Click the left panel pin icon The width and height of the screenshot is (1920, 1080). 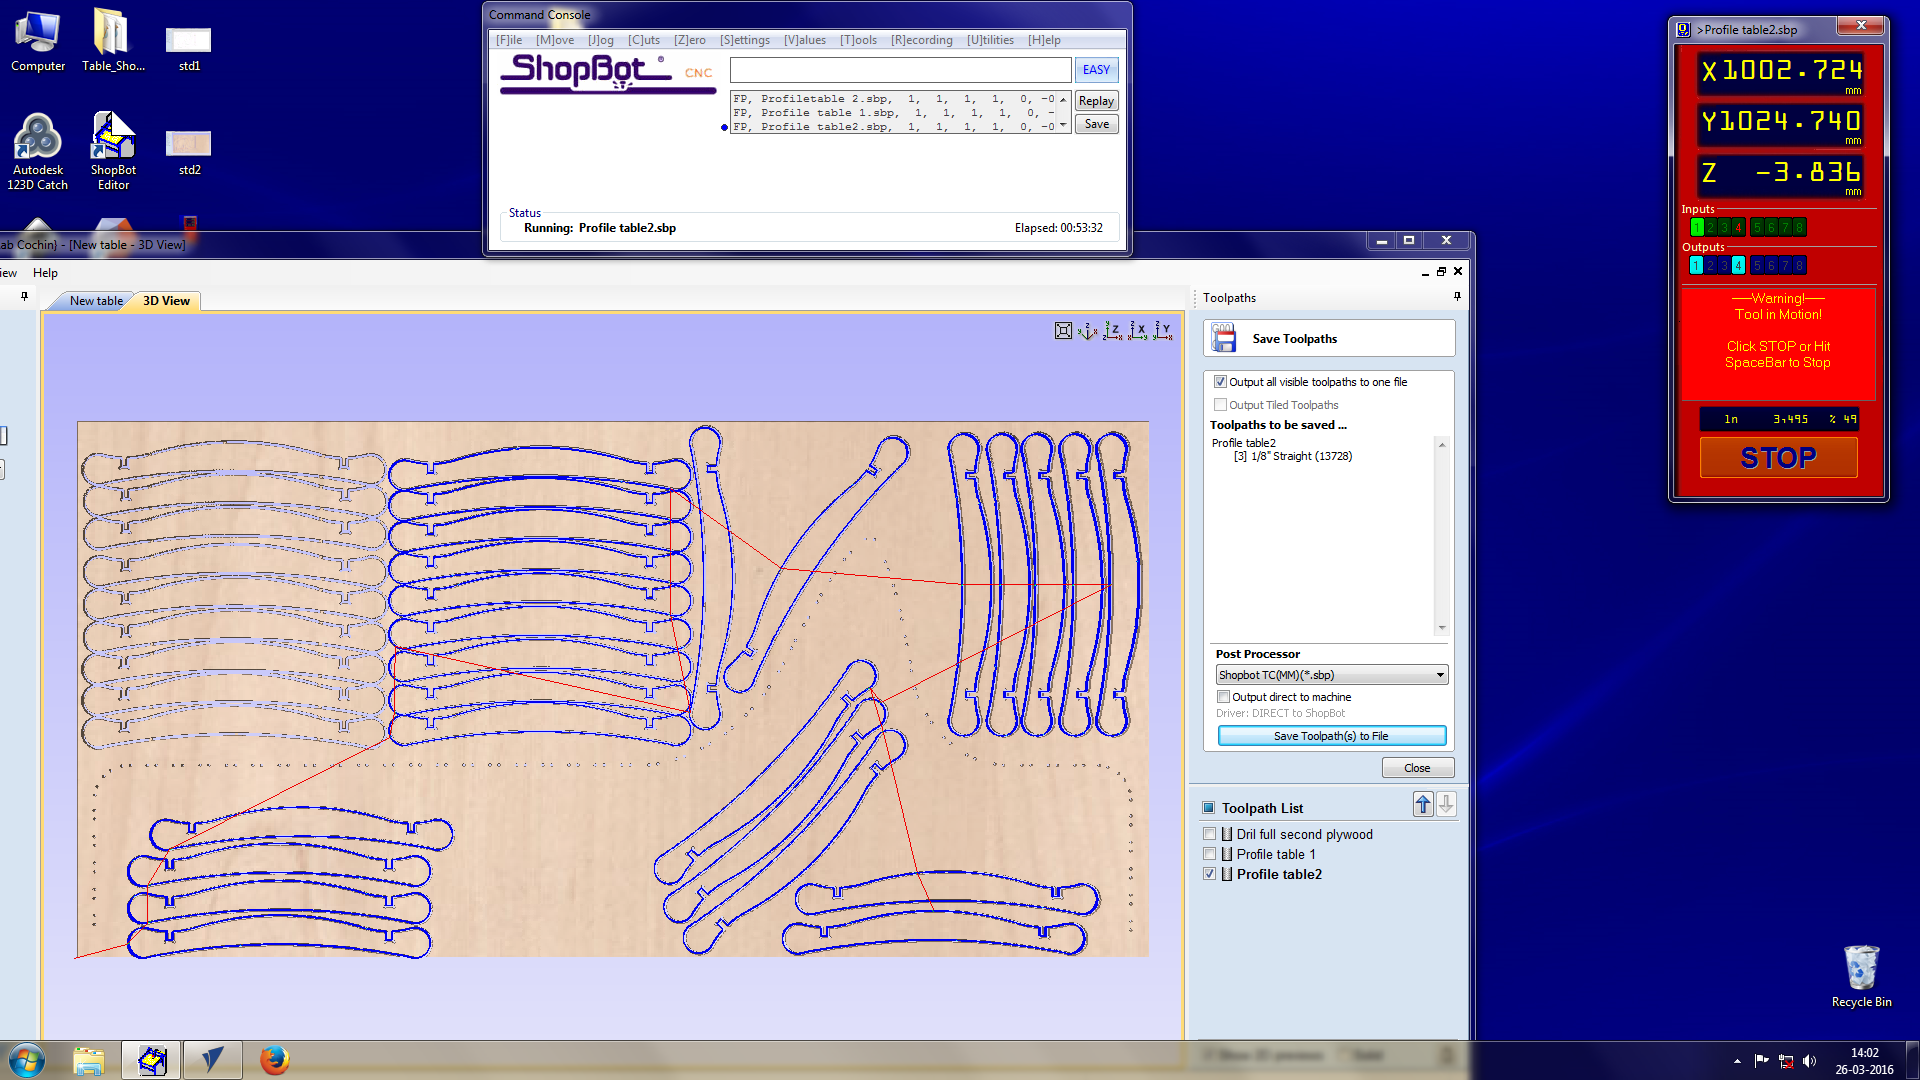[25, 296]
